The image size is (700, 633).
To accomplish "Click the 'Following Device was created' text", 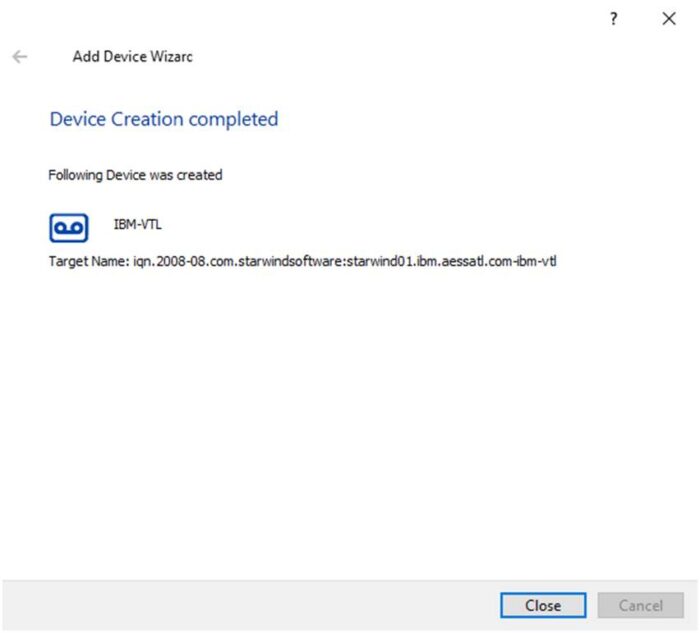I will 135,175.
